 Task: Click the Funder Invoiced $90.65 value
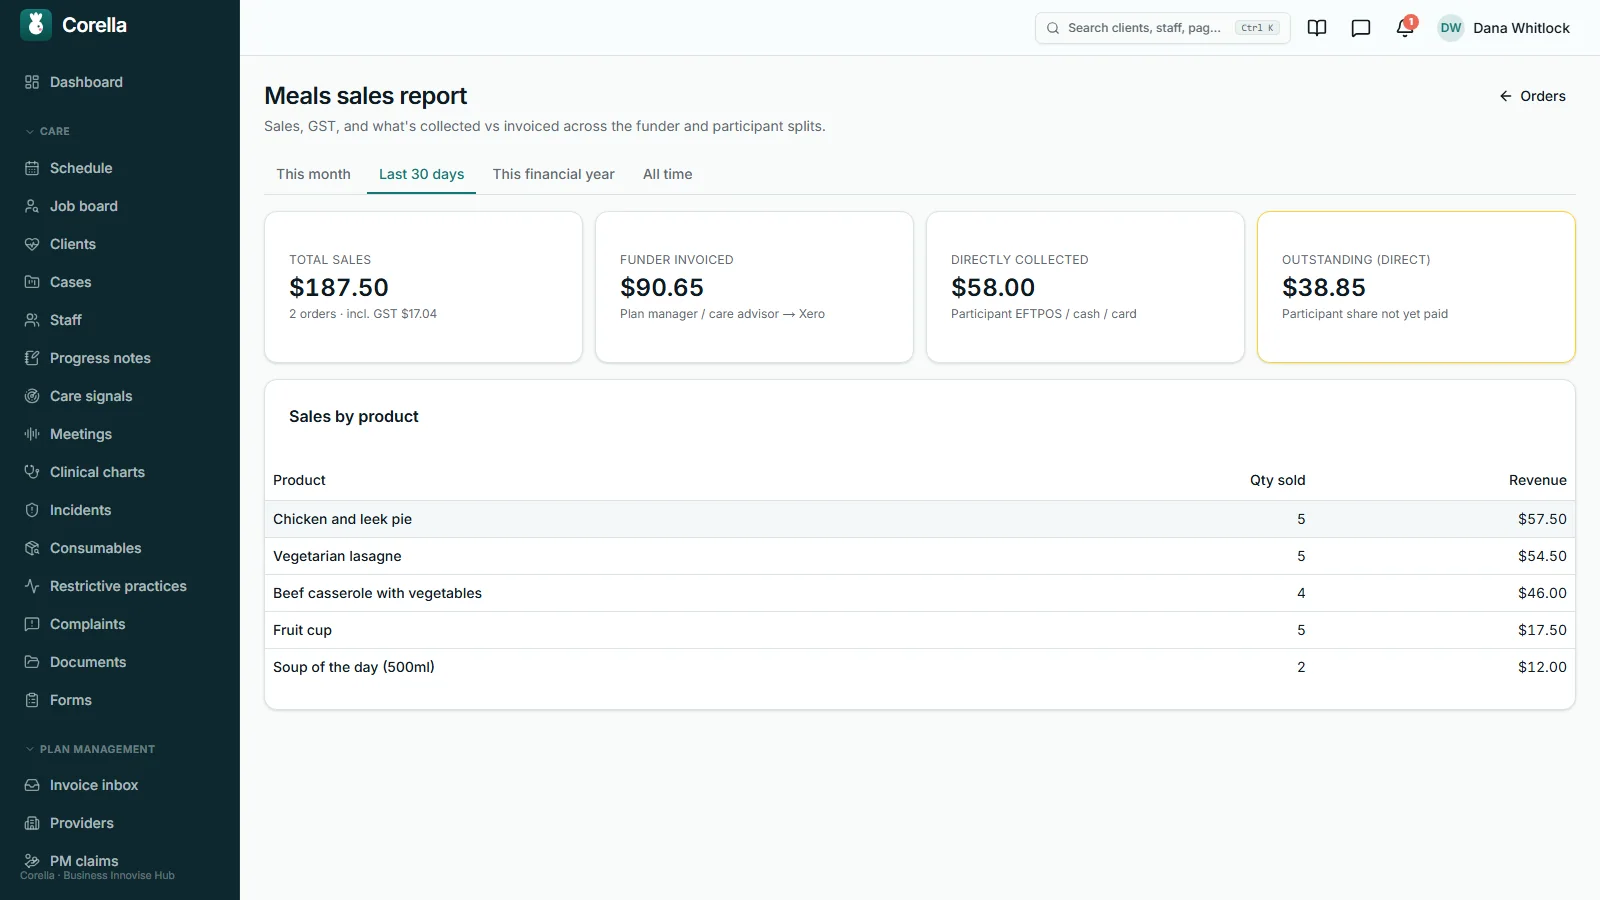[662, 287]
